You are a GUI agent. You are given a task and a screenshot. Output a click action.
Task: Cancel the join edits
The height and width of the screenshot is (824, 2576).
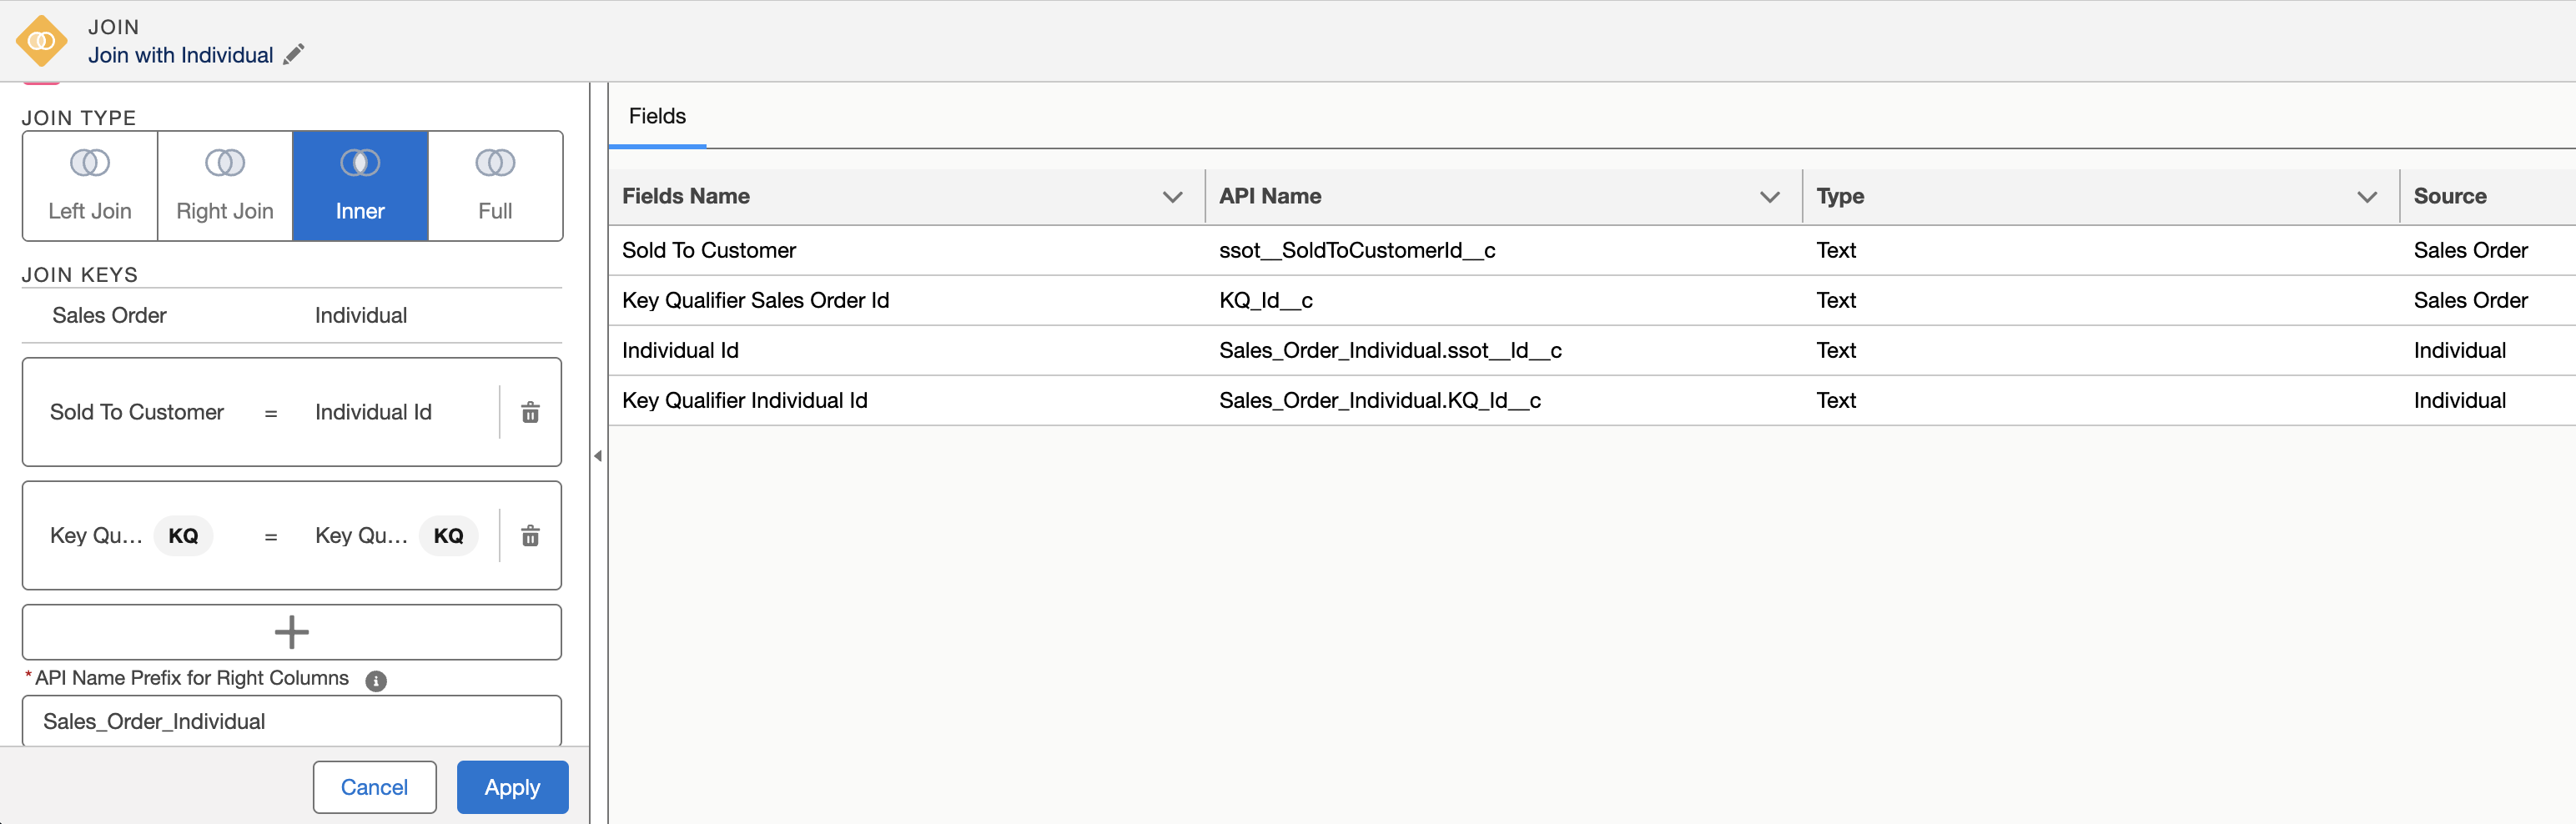pyautogui.click(x=374, y=787)
